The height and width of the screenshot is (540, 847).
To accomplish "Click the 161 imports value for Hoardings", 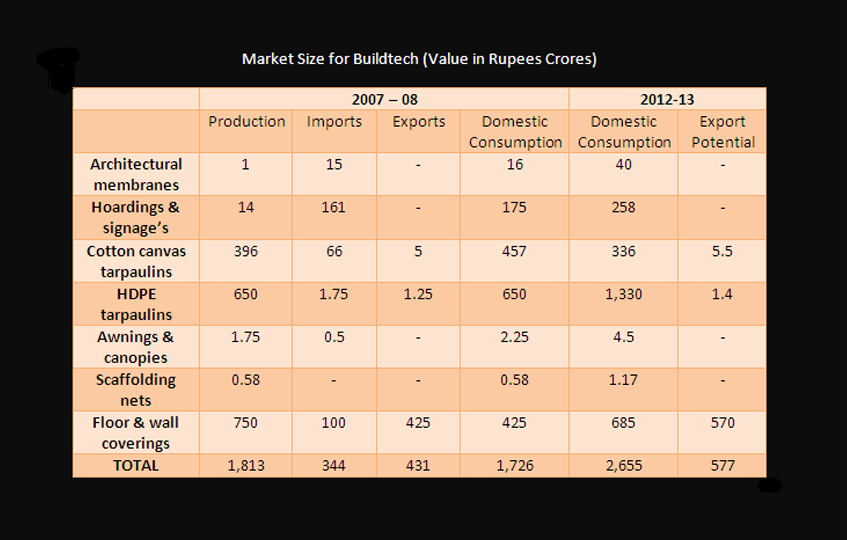I will [x=334, y=207].
